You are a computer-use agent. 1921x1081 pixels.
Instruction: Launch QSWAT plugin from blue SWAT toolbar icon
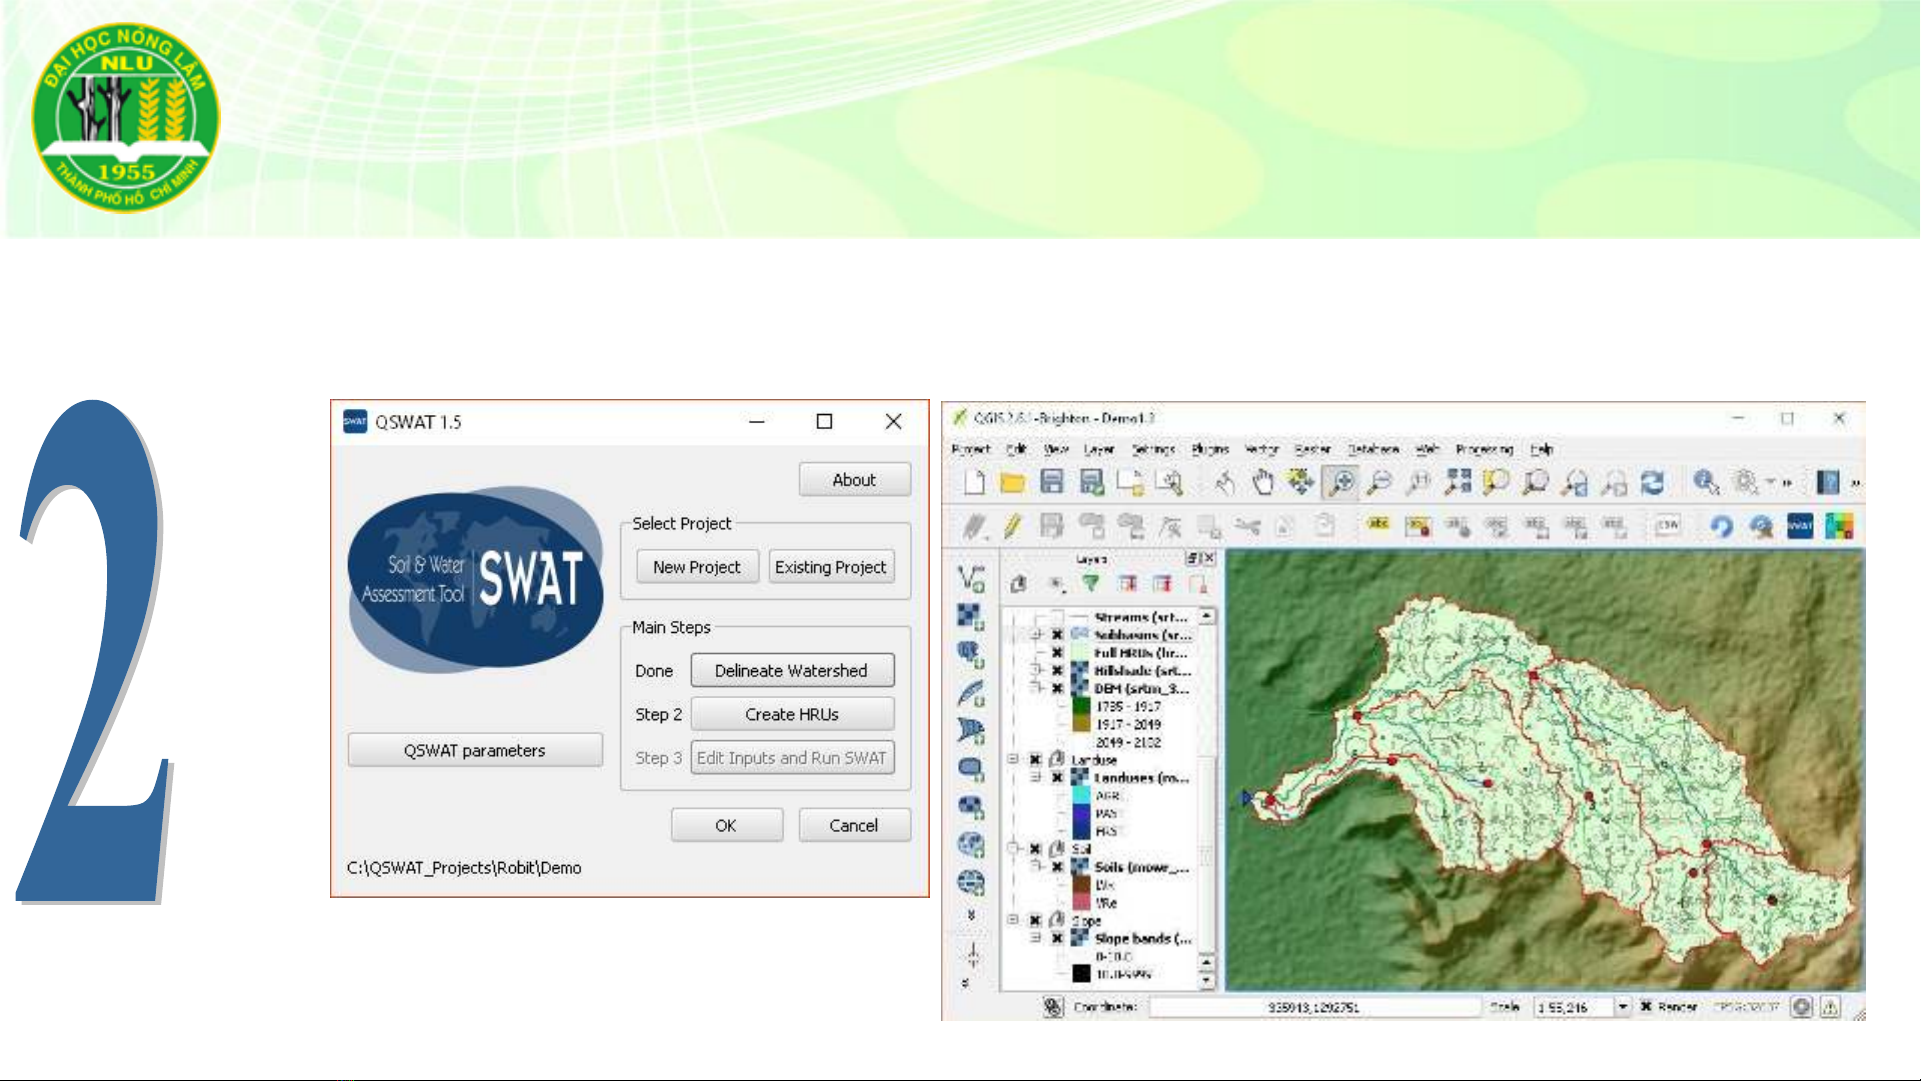click(x=1800, y=525)
